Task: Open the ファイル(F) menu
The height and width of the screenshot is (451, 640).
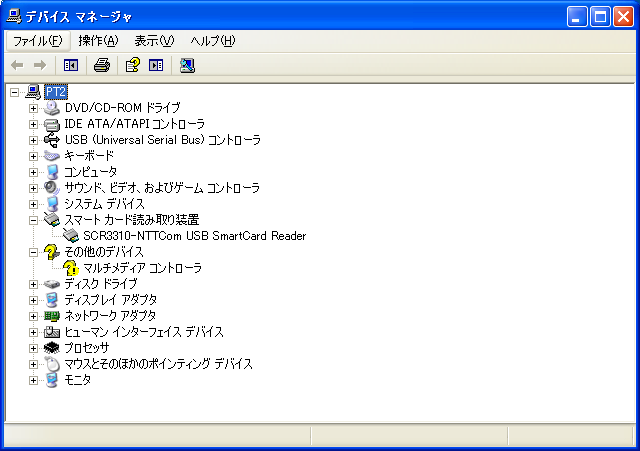Action: pos(37,41)
